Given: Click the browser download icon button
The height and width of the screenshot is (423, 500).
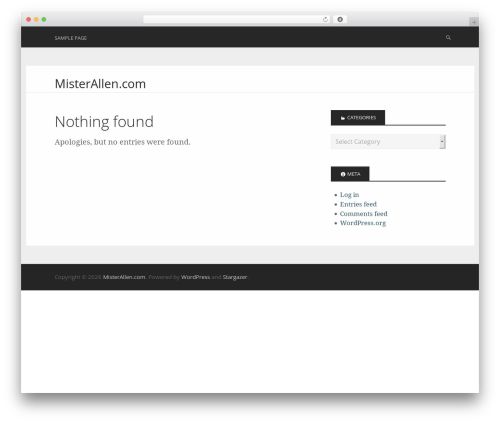Looking at the screenshot, I should pyautogui.click(x=340, y=20).
